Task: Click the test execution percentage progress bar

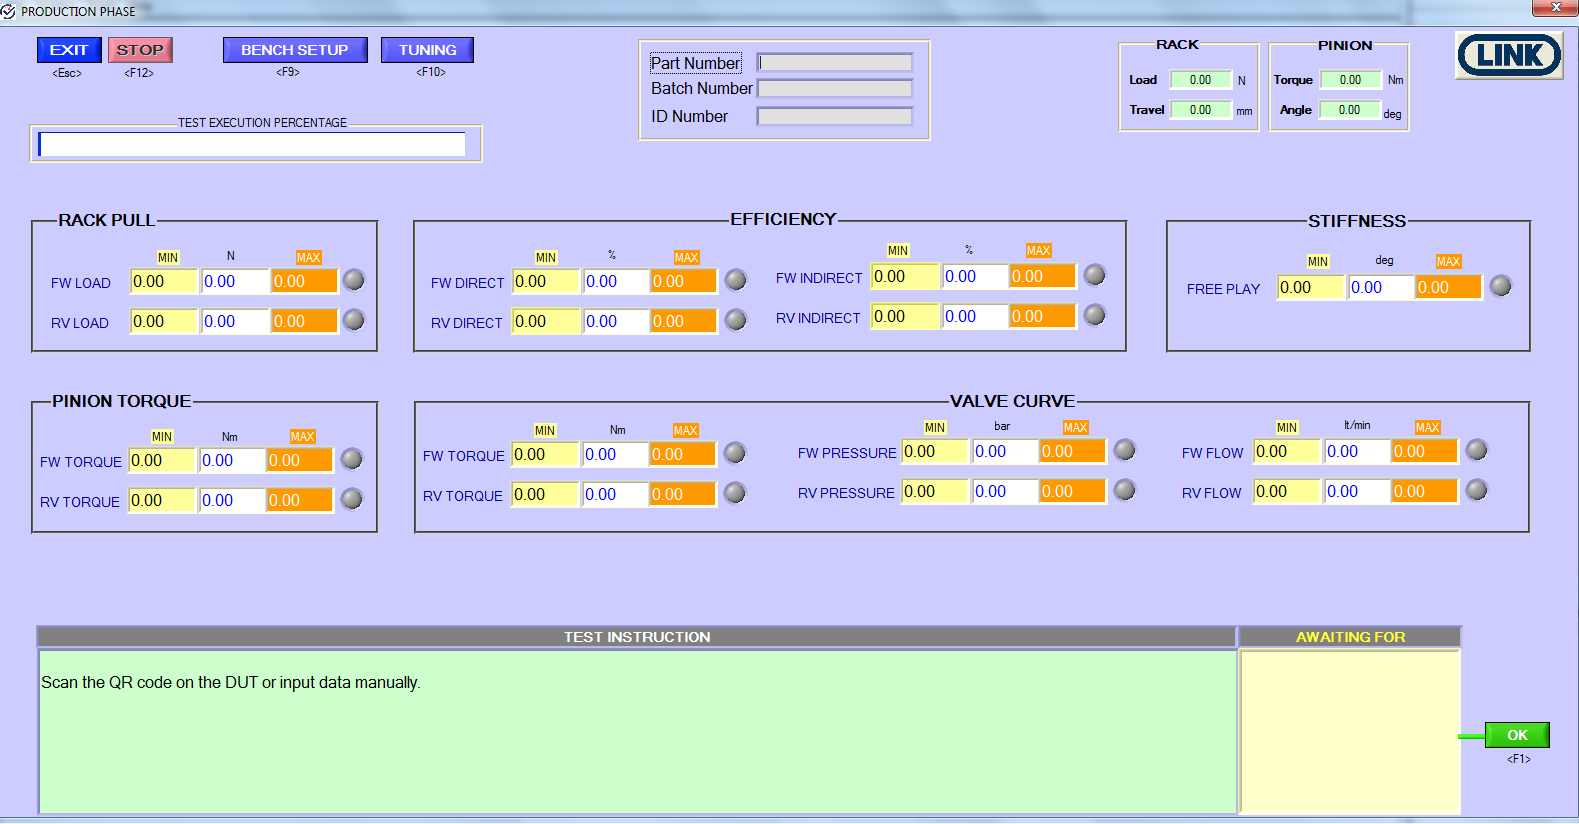Action: [252, 145]
